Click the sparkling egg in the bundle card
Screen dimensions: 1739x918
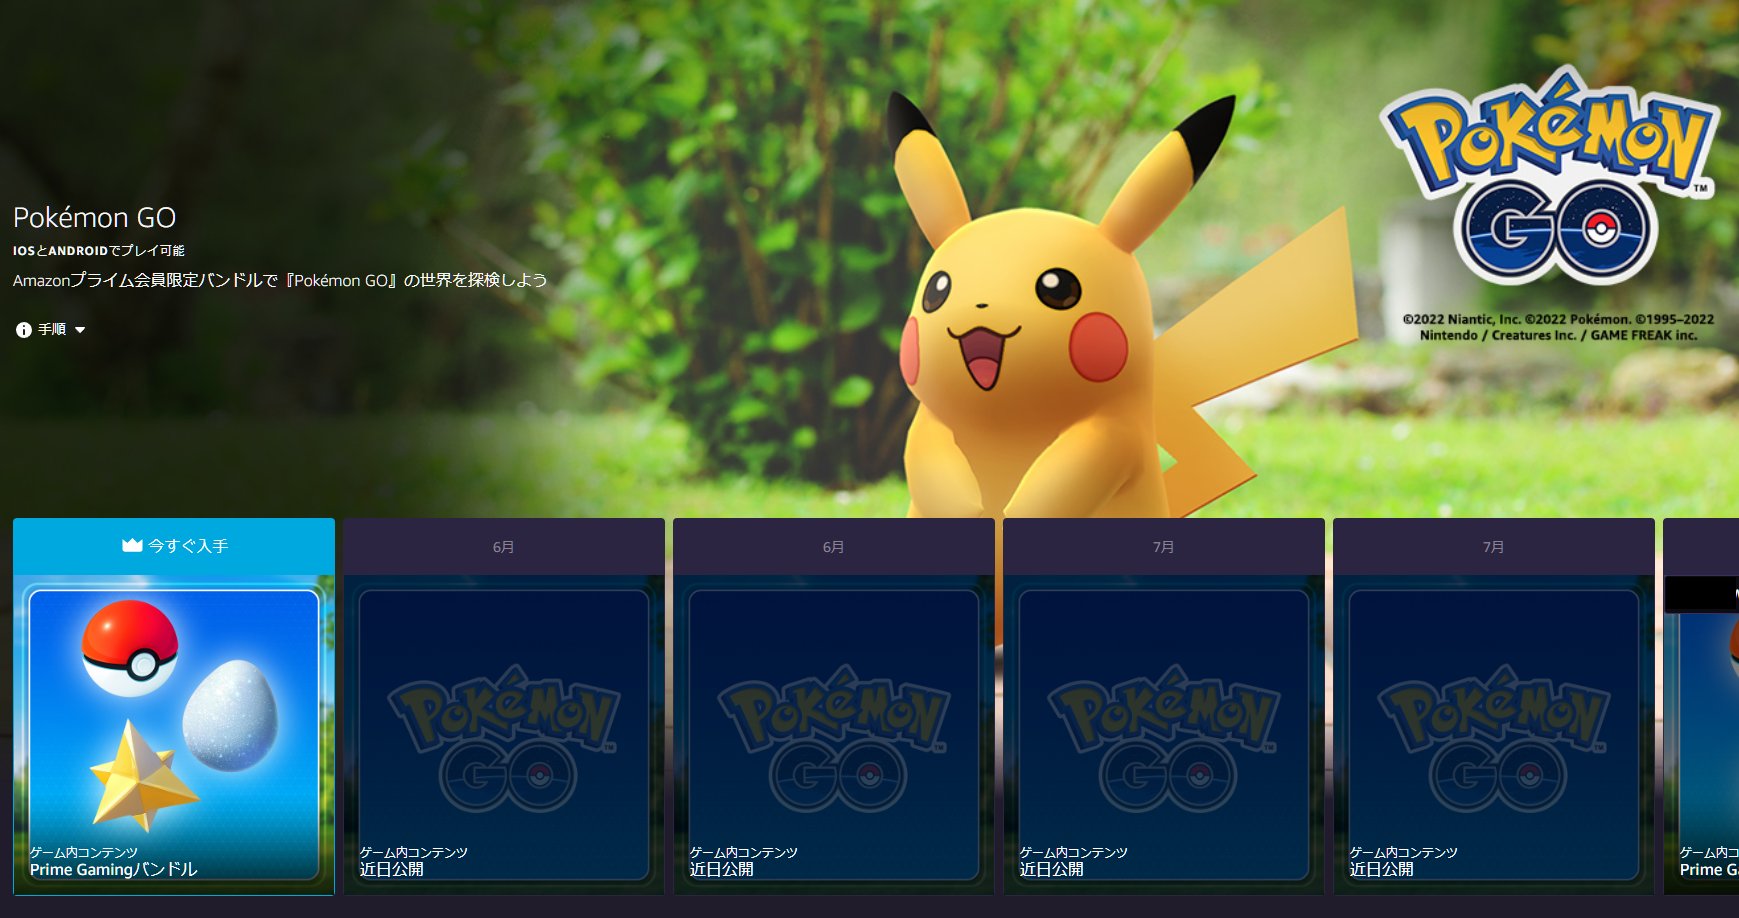pos(230,716)
